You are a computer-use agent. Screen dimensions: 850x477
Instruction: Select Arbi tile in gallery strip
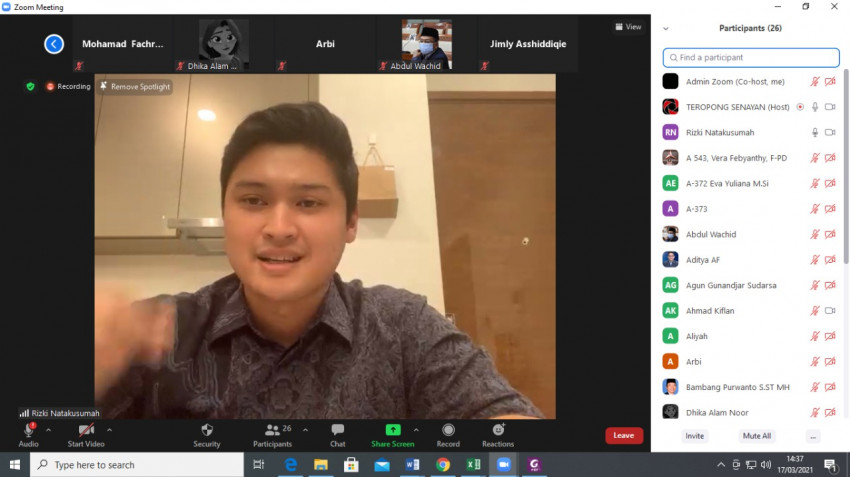[325, 44]
